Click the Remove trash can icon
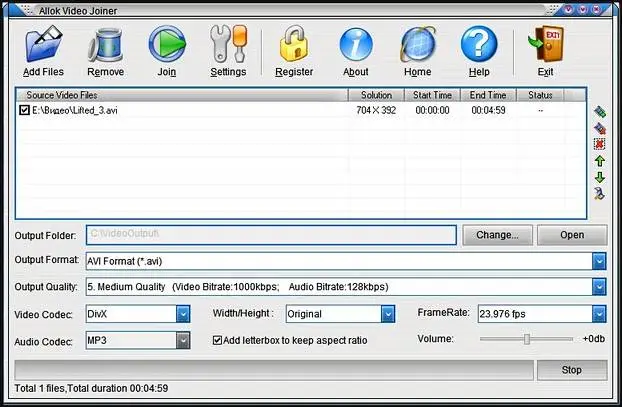 (x=106, y=44)
